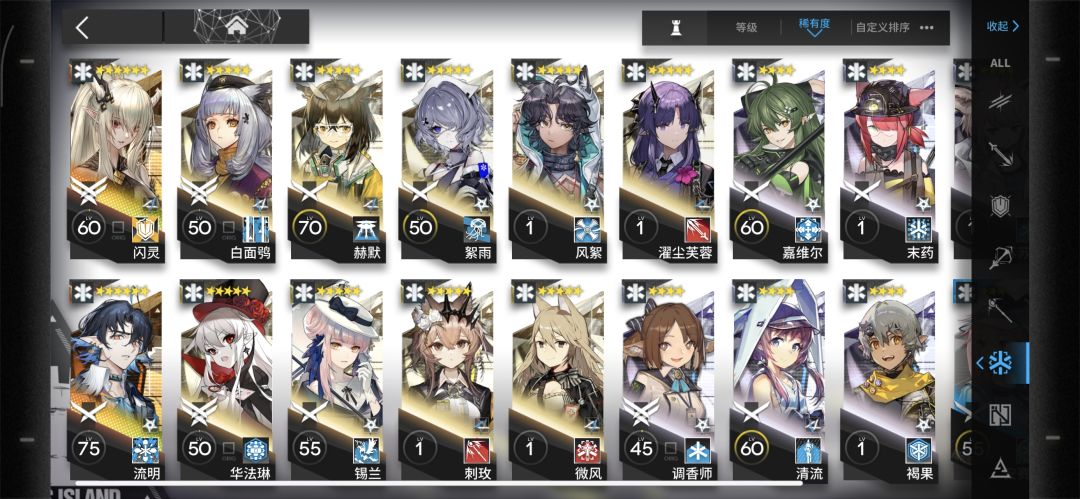The height and width of the screenshot is (499, 1080).
Task: Select operator 流明's portrait card
Action: pyautogui.click(x=115, y=381)
